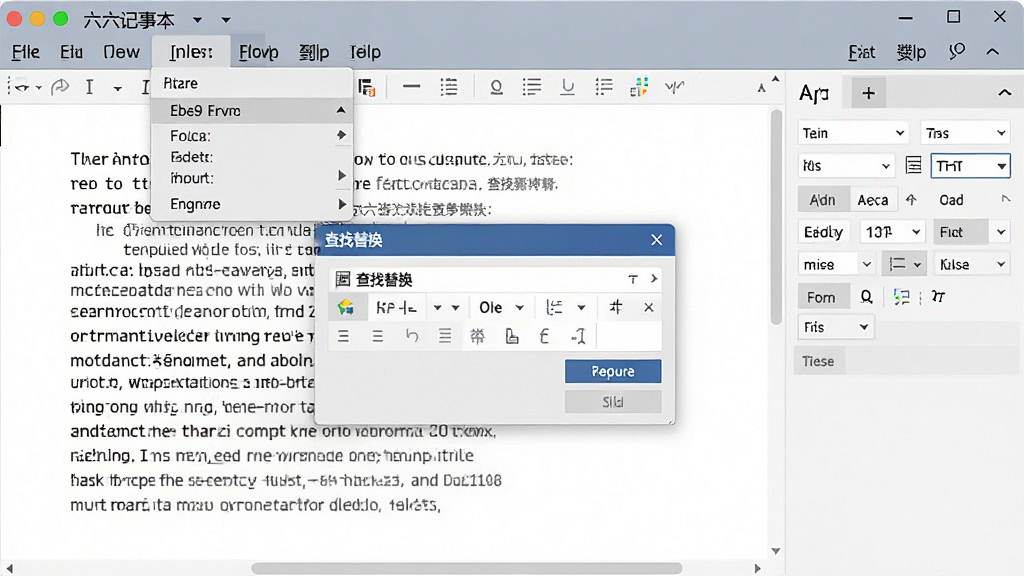The height and width of the screenshot is (576, 1024).
Task: Select the Aeca toggle in side panel
Action: pyautogui.click(x=873, y=200)
